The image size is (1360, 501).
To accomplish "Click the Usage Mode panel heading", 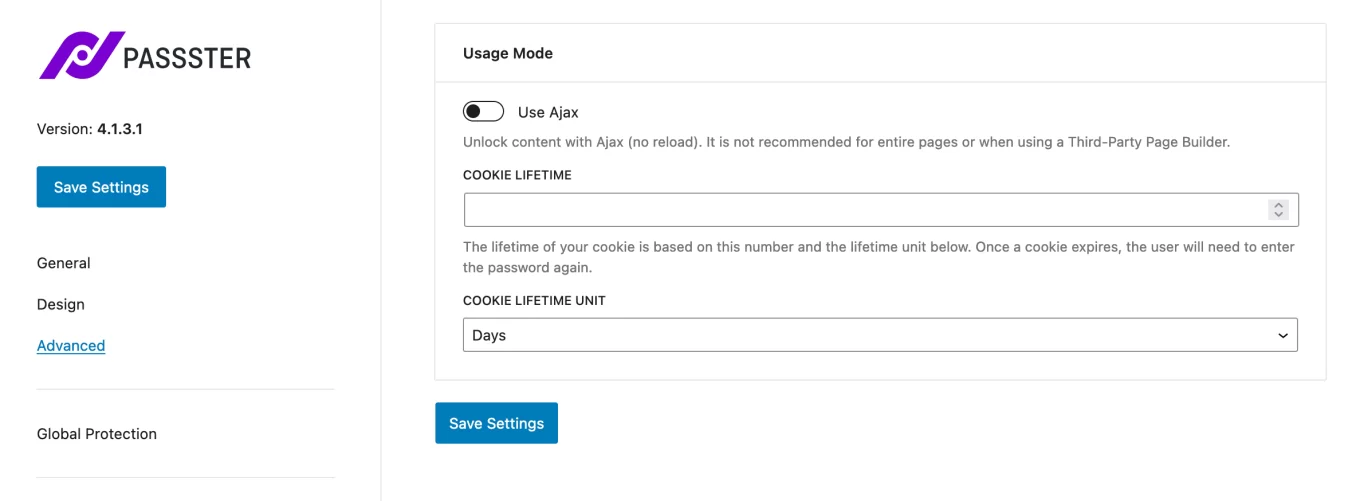I will point(508,53).
